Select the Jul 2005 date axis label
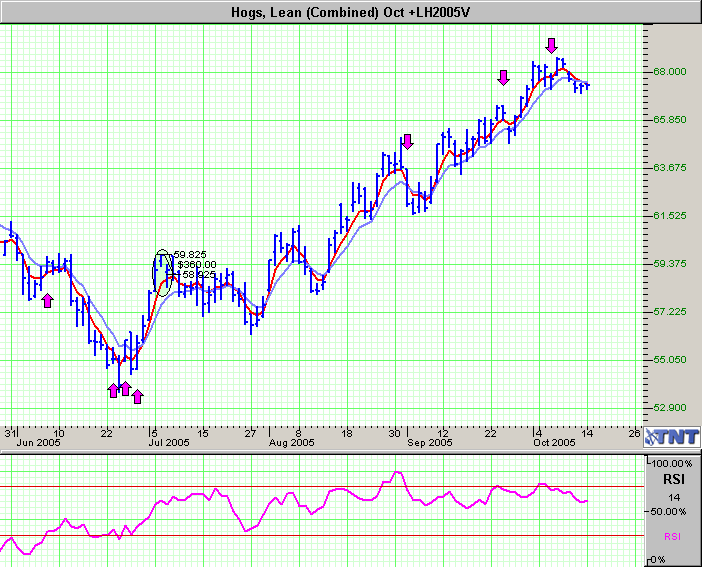Image resolution: width=702 pixels, height=567 pixels. (170, 441)
